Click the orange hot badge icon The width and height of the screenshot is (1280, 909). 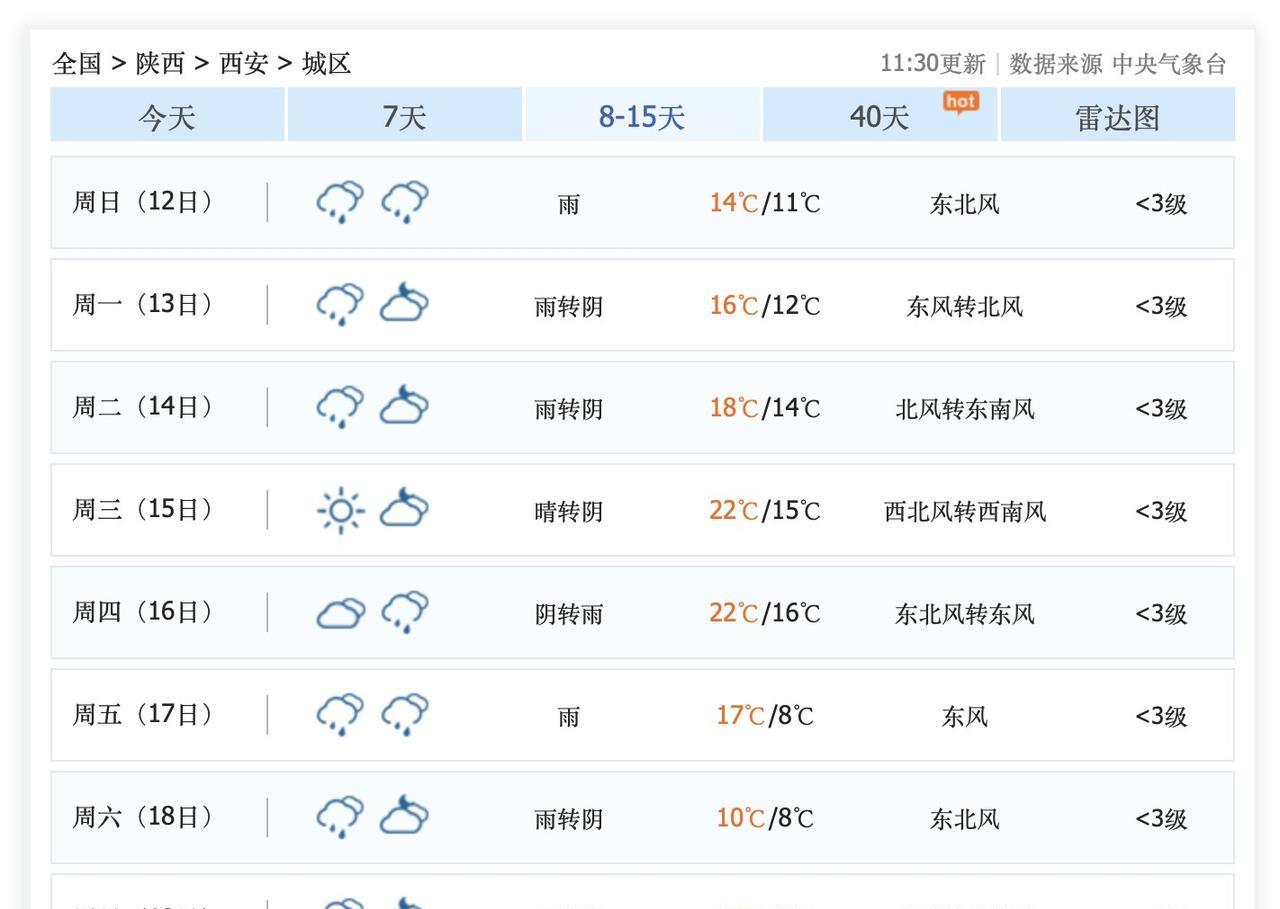(x=961, y=102)
